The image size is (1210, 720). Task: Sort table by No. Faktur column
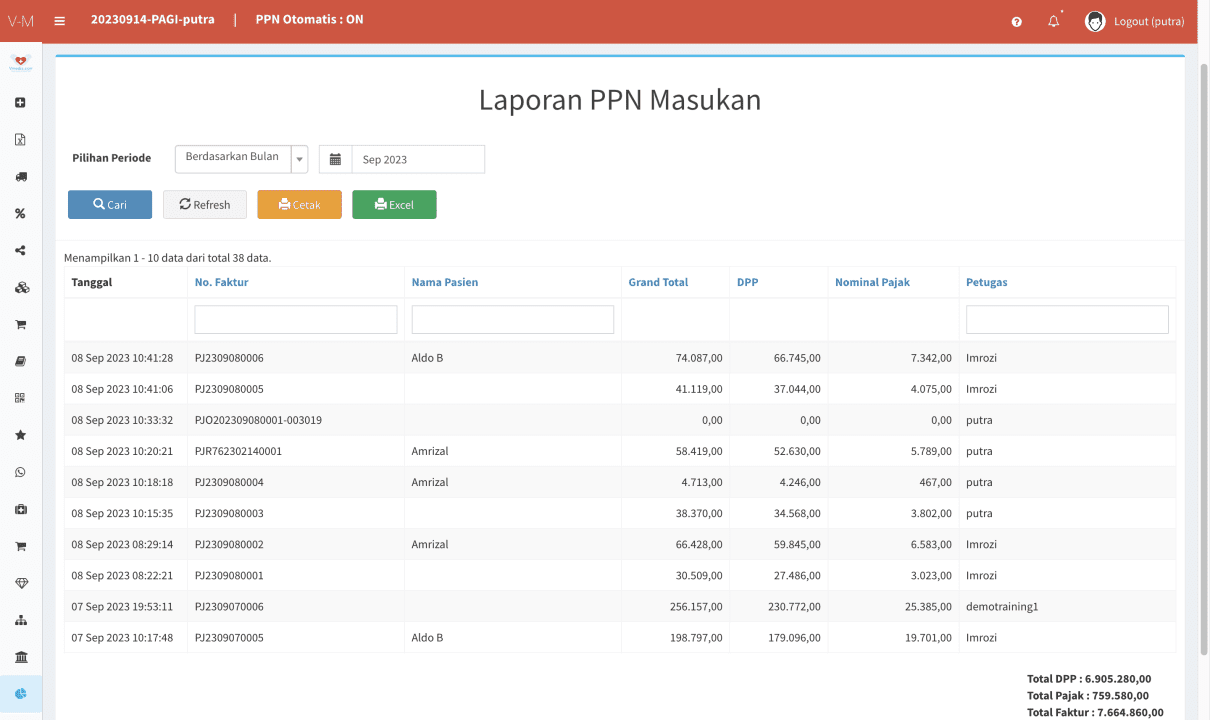[221, 282]
